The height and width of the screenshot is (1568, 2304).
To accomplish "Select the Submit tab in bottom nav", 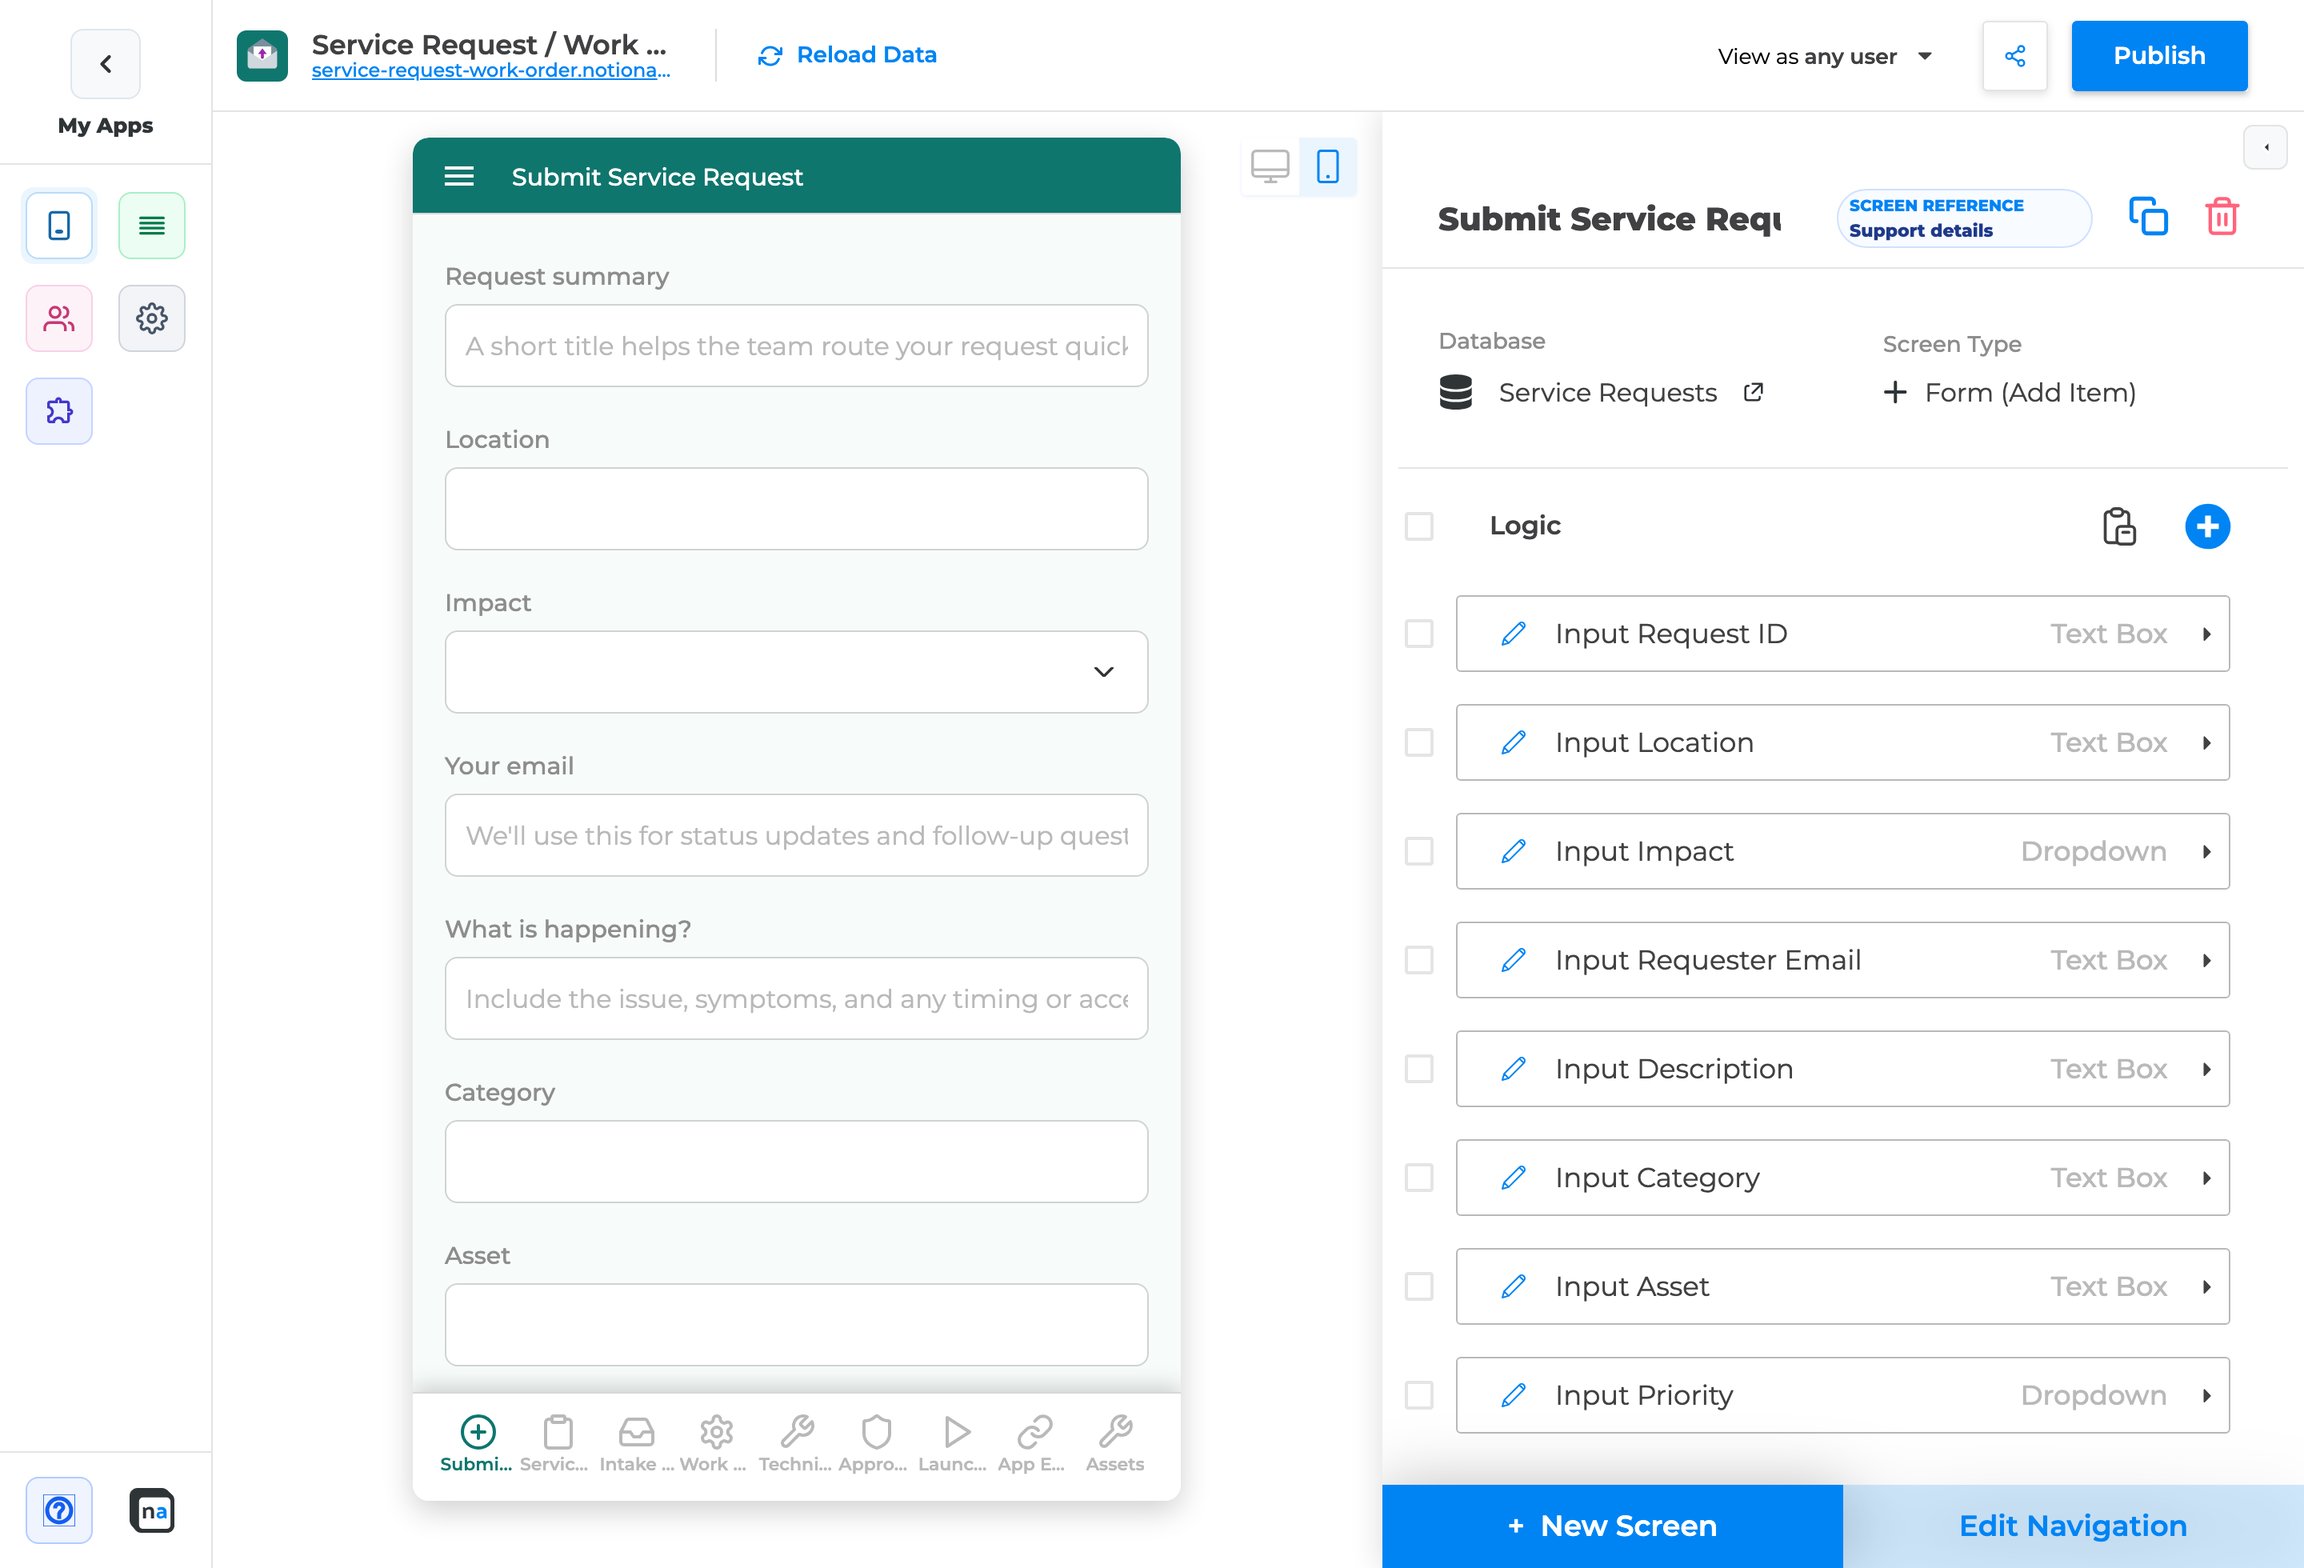I will [x=477, y=1444].
